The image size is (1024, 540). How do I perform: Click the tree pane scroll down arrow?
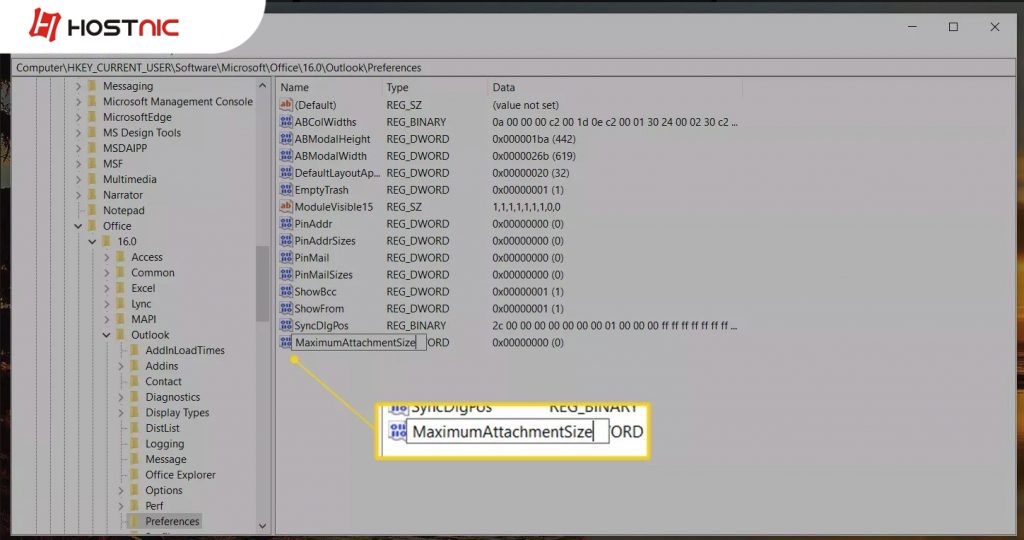[x=263, y=526]
